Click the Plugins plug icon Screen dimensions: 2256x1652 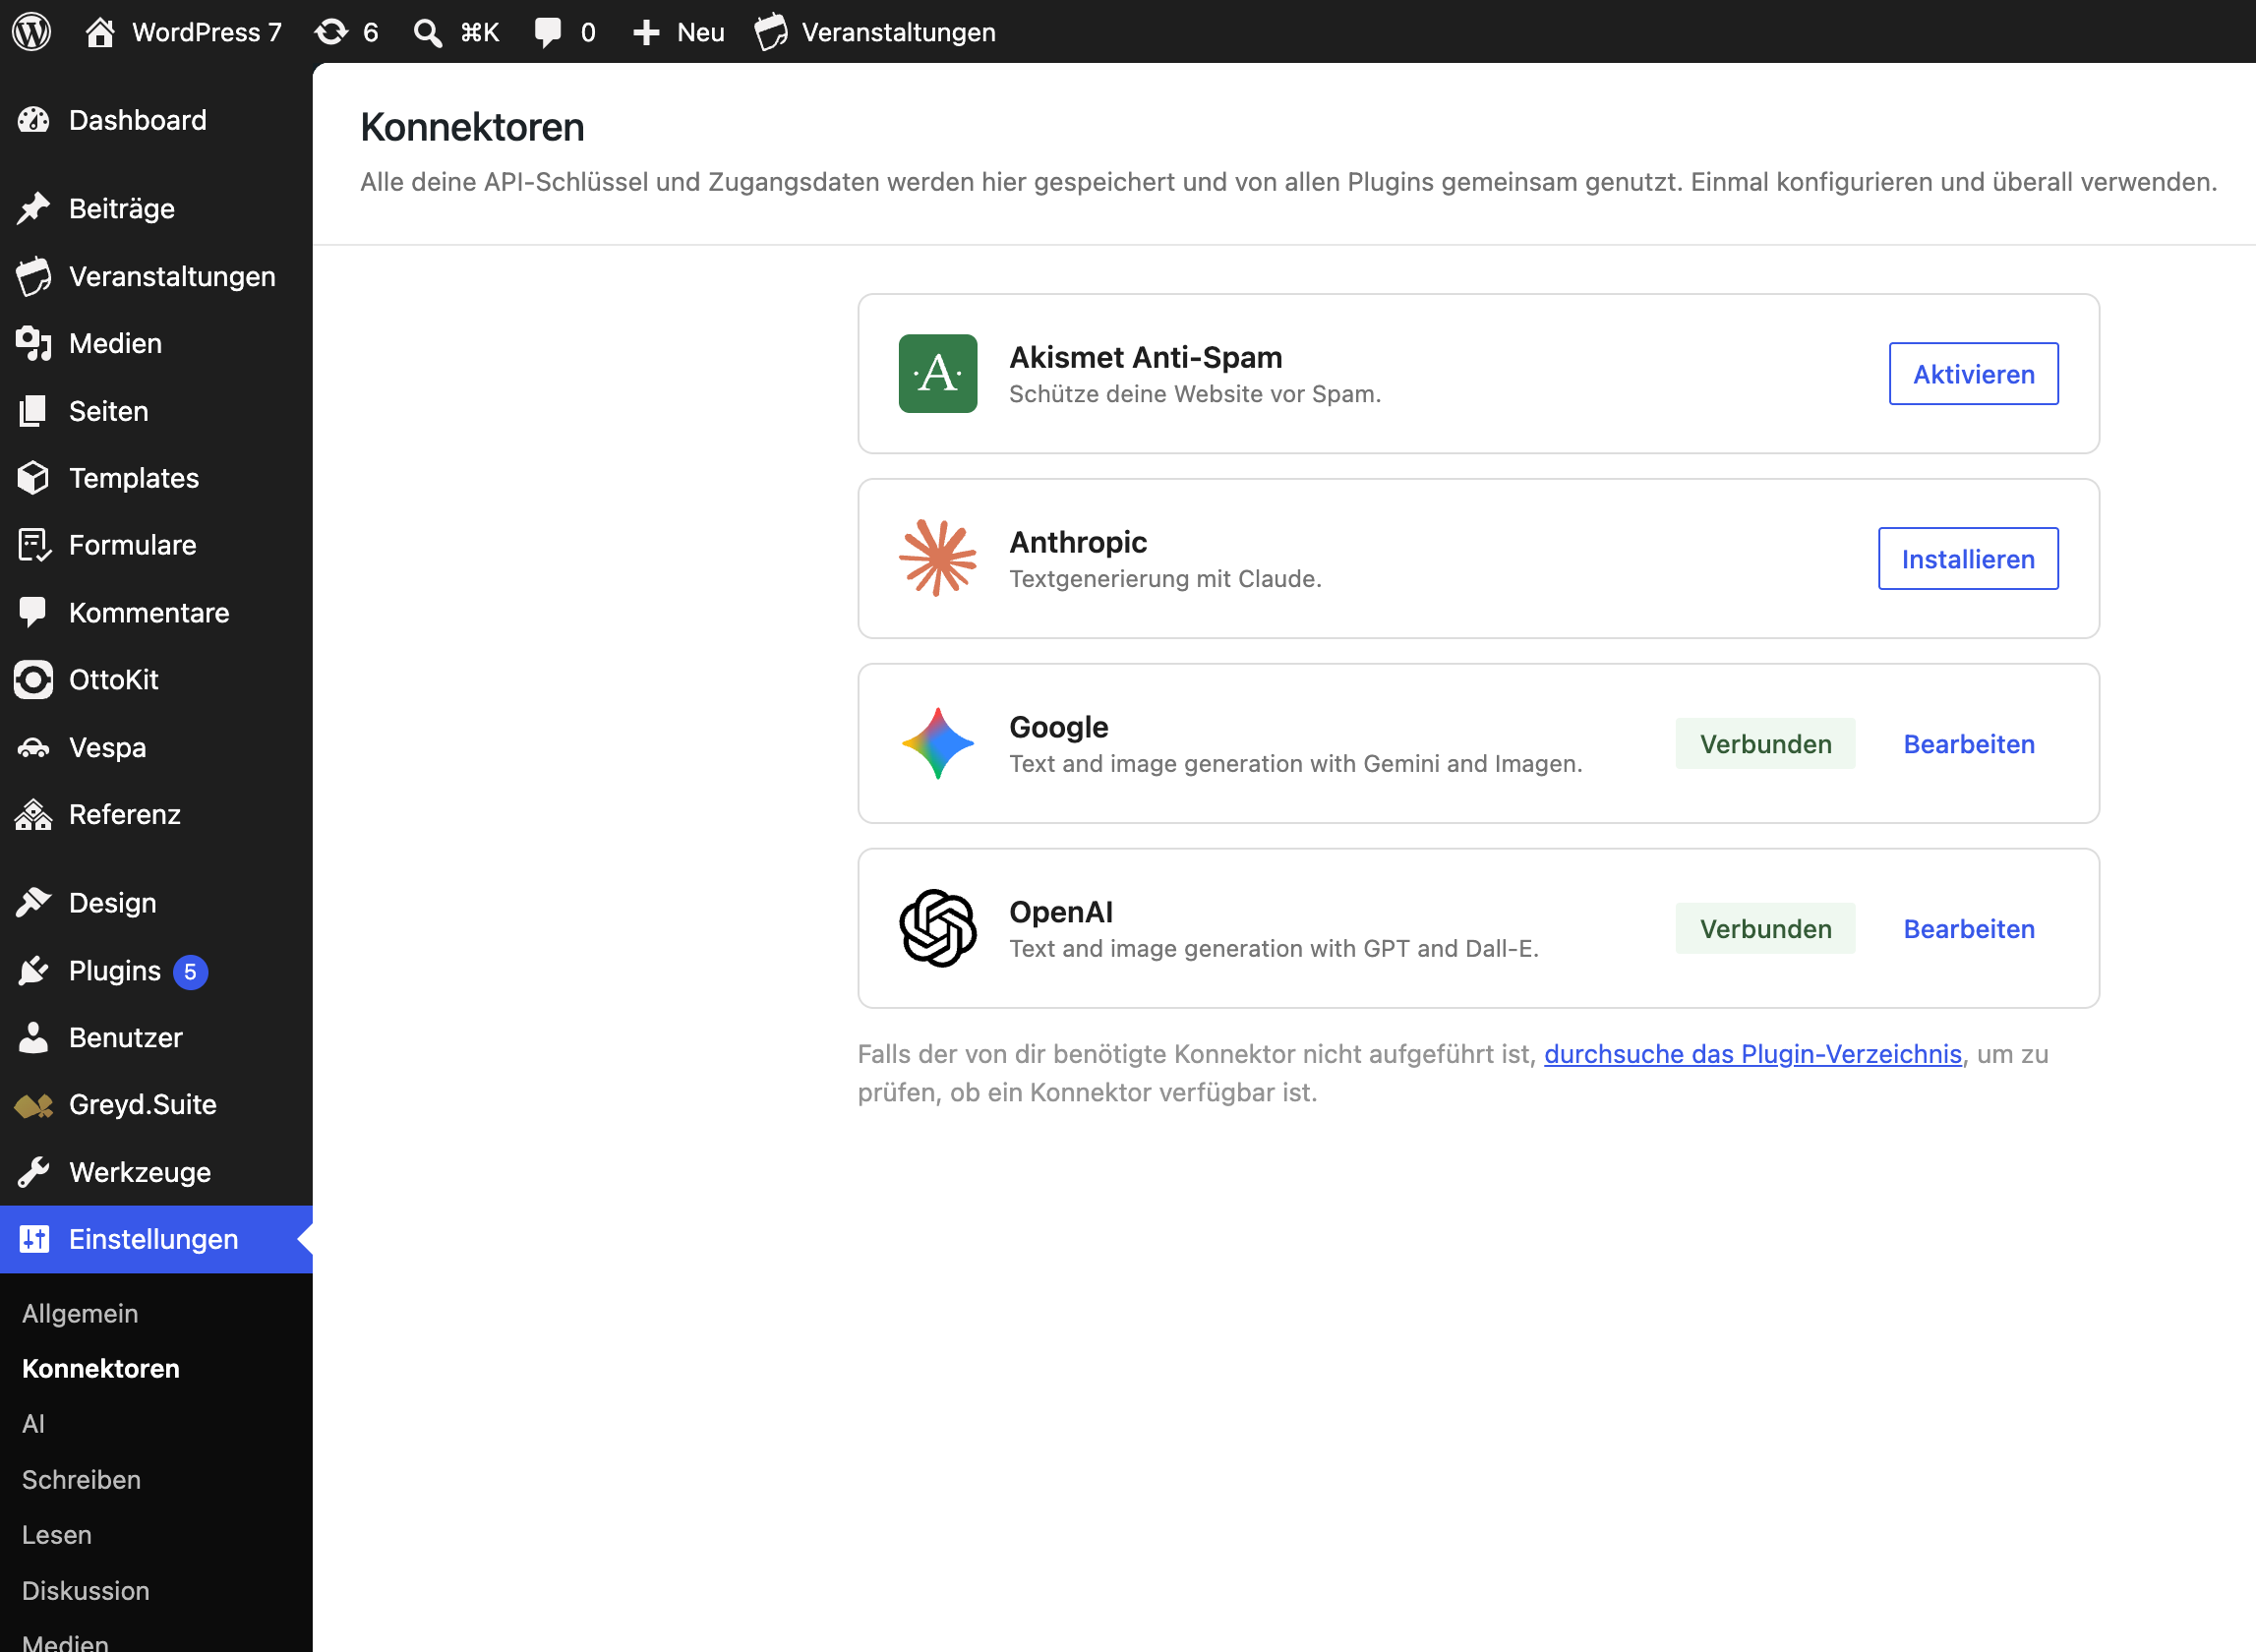click(x=34, y=970)
